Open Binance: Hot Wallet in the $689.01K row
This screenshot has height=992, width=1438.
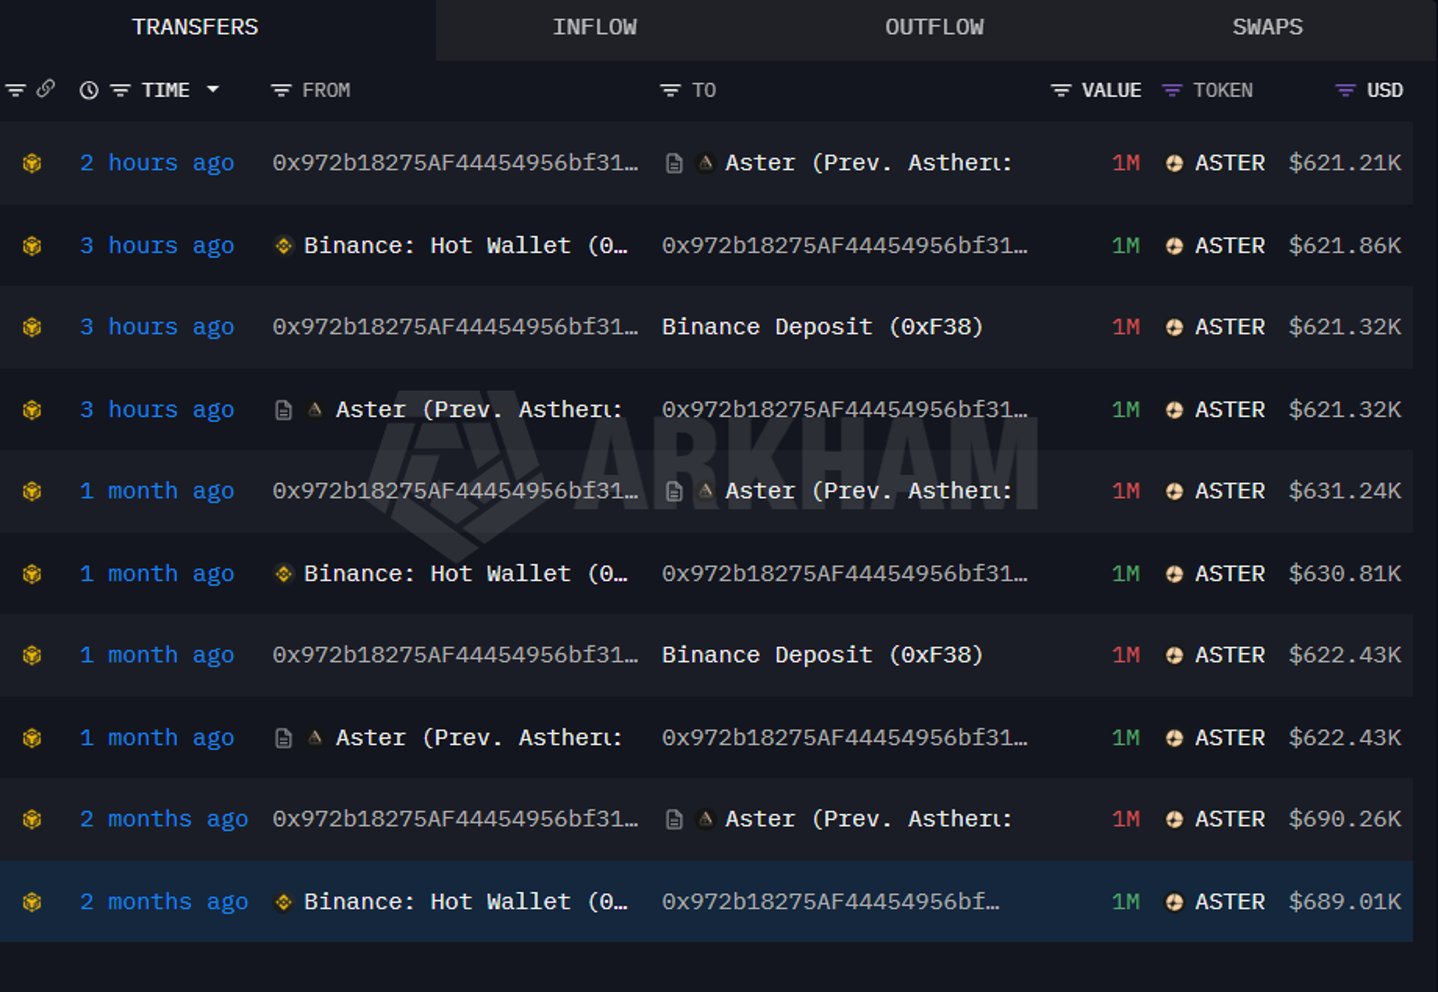point(466,901)
